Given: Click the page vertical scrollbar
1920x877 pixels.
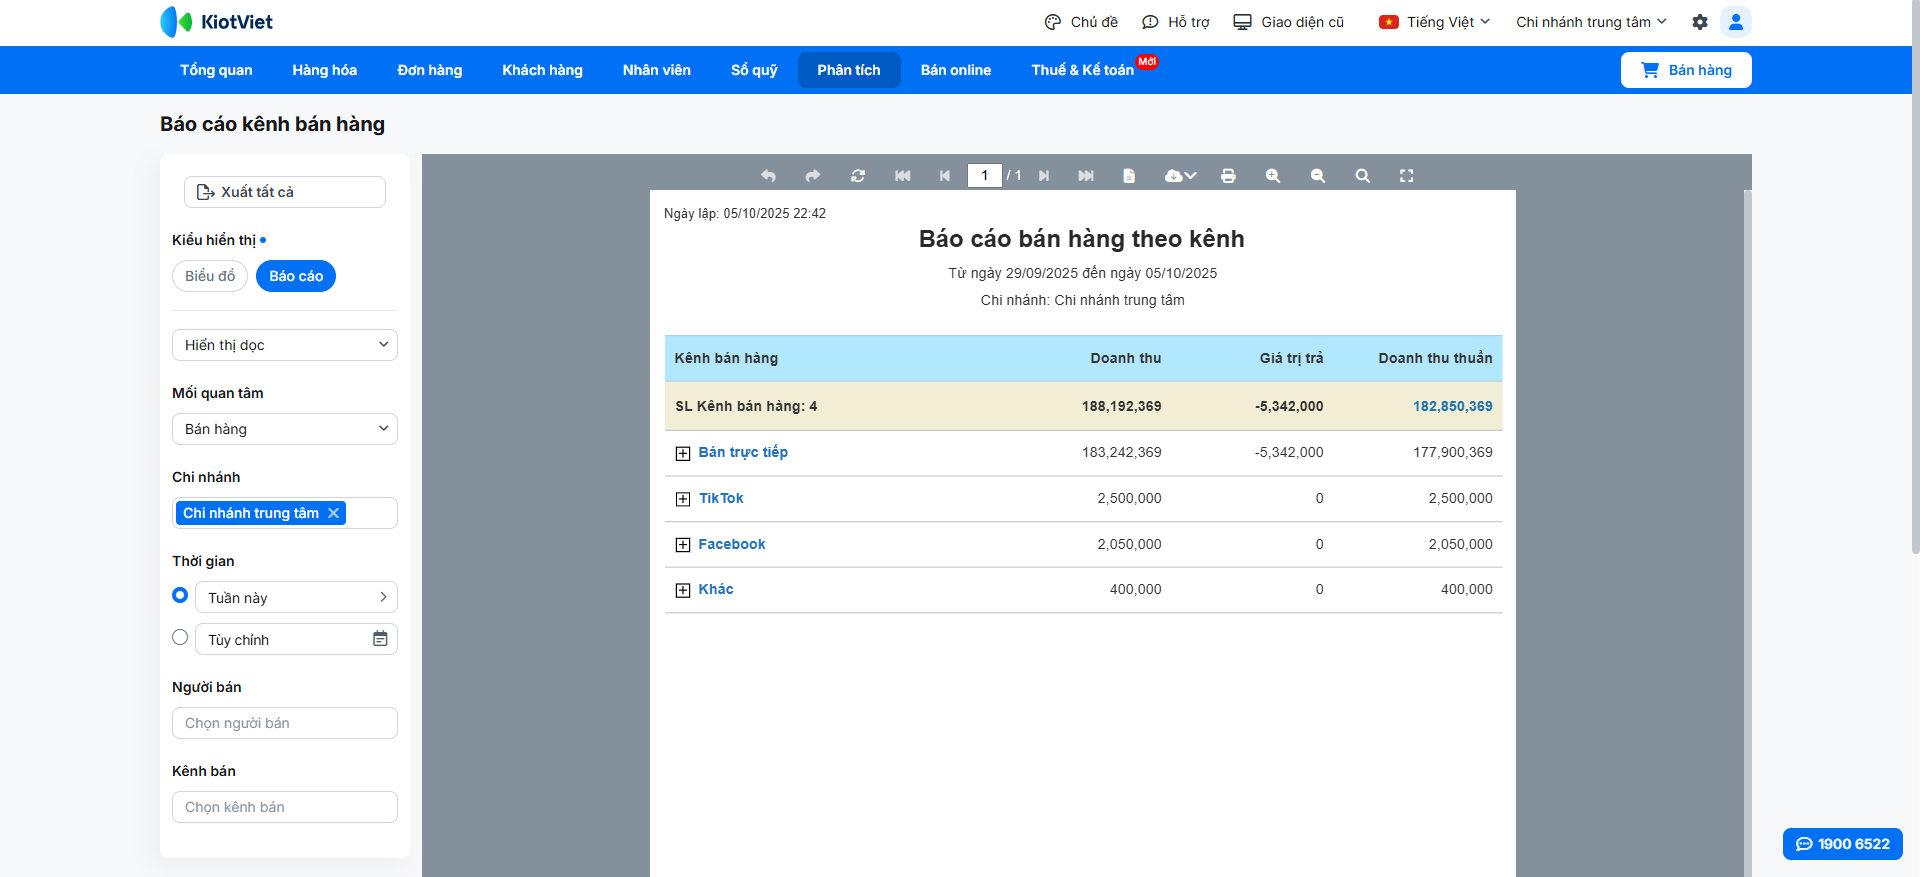Looking at the screenshot, I should pyautogui.click(x=1915, y=277).
